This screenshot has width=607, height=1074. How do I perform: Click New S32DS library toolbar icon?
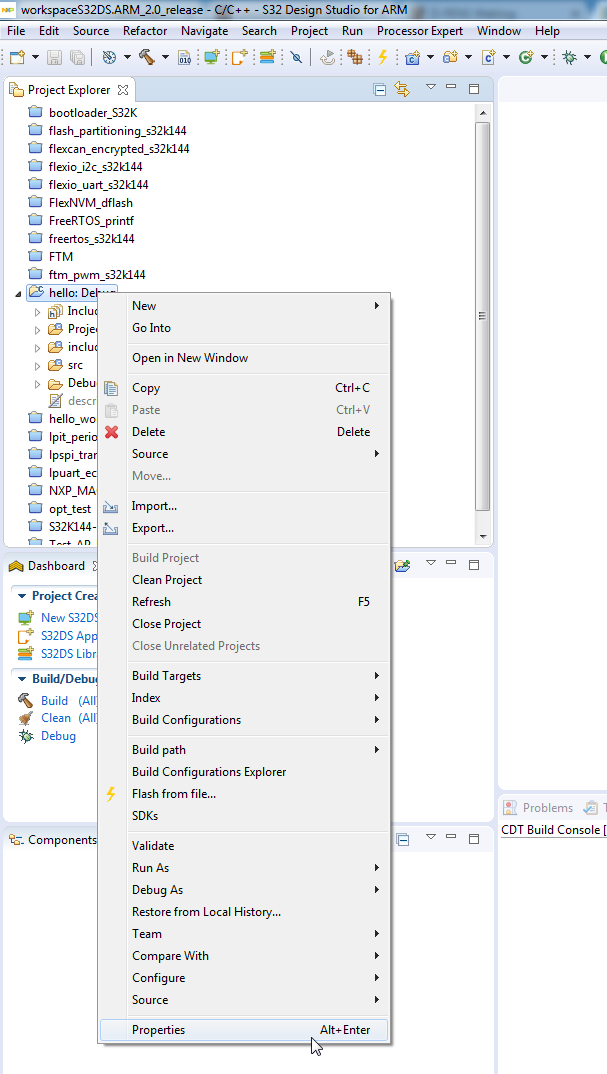[267, 57]
